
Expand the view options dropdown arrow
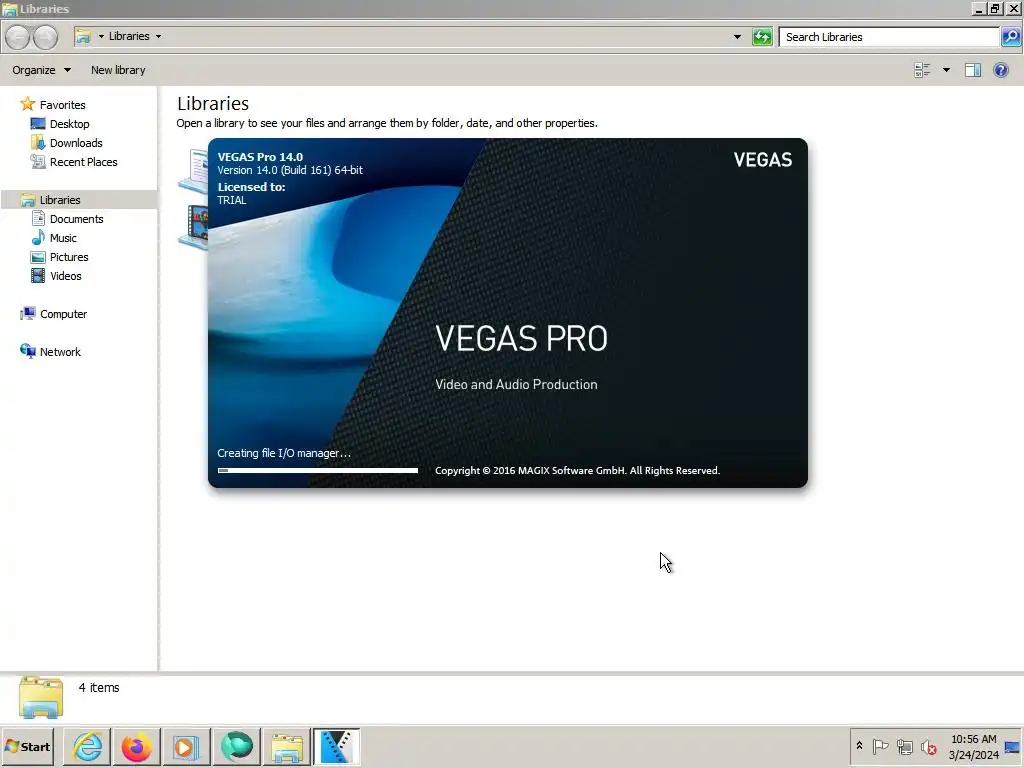[946, 70]
